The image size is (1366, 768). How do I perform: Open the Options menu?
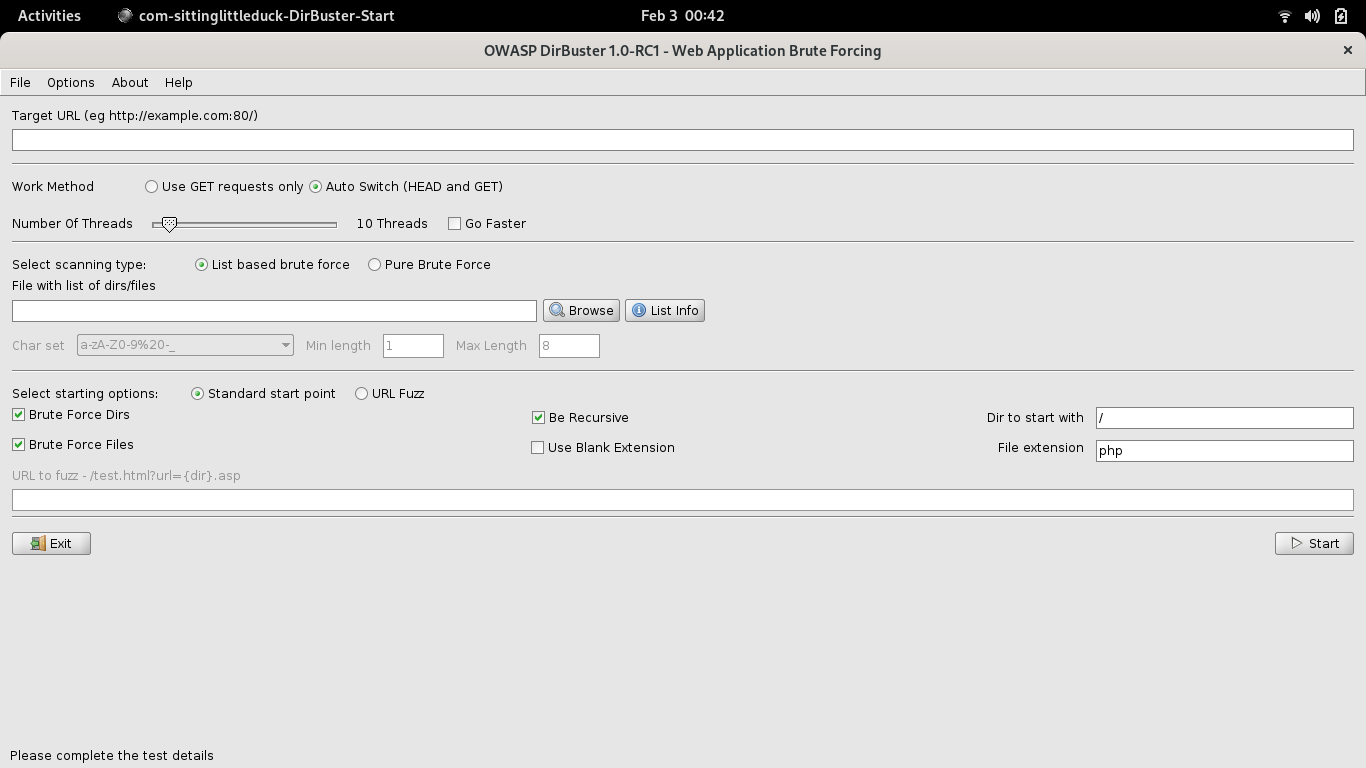[71, 82]
